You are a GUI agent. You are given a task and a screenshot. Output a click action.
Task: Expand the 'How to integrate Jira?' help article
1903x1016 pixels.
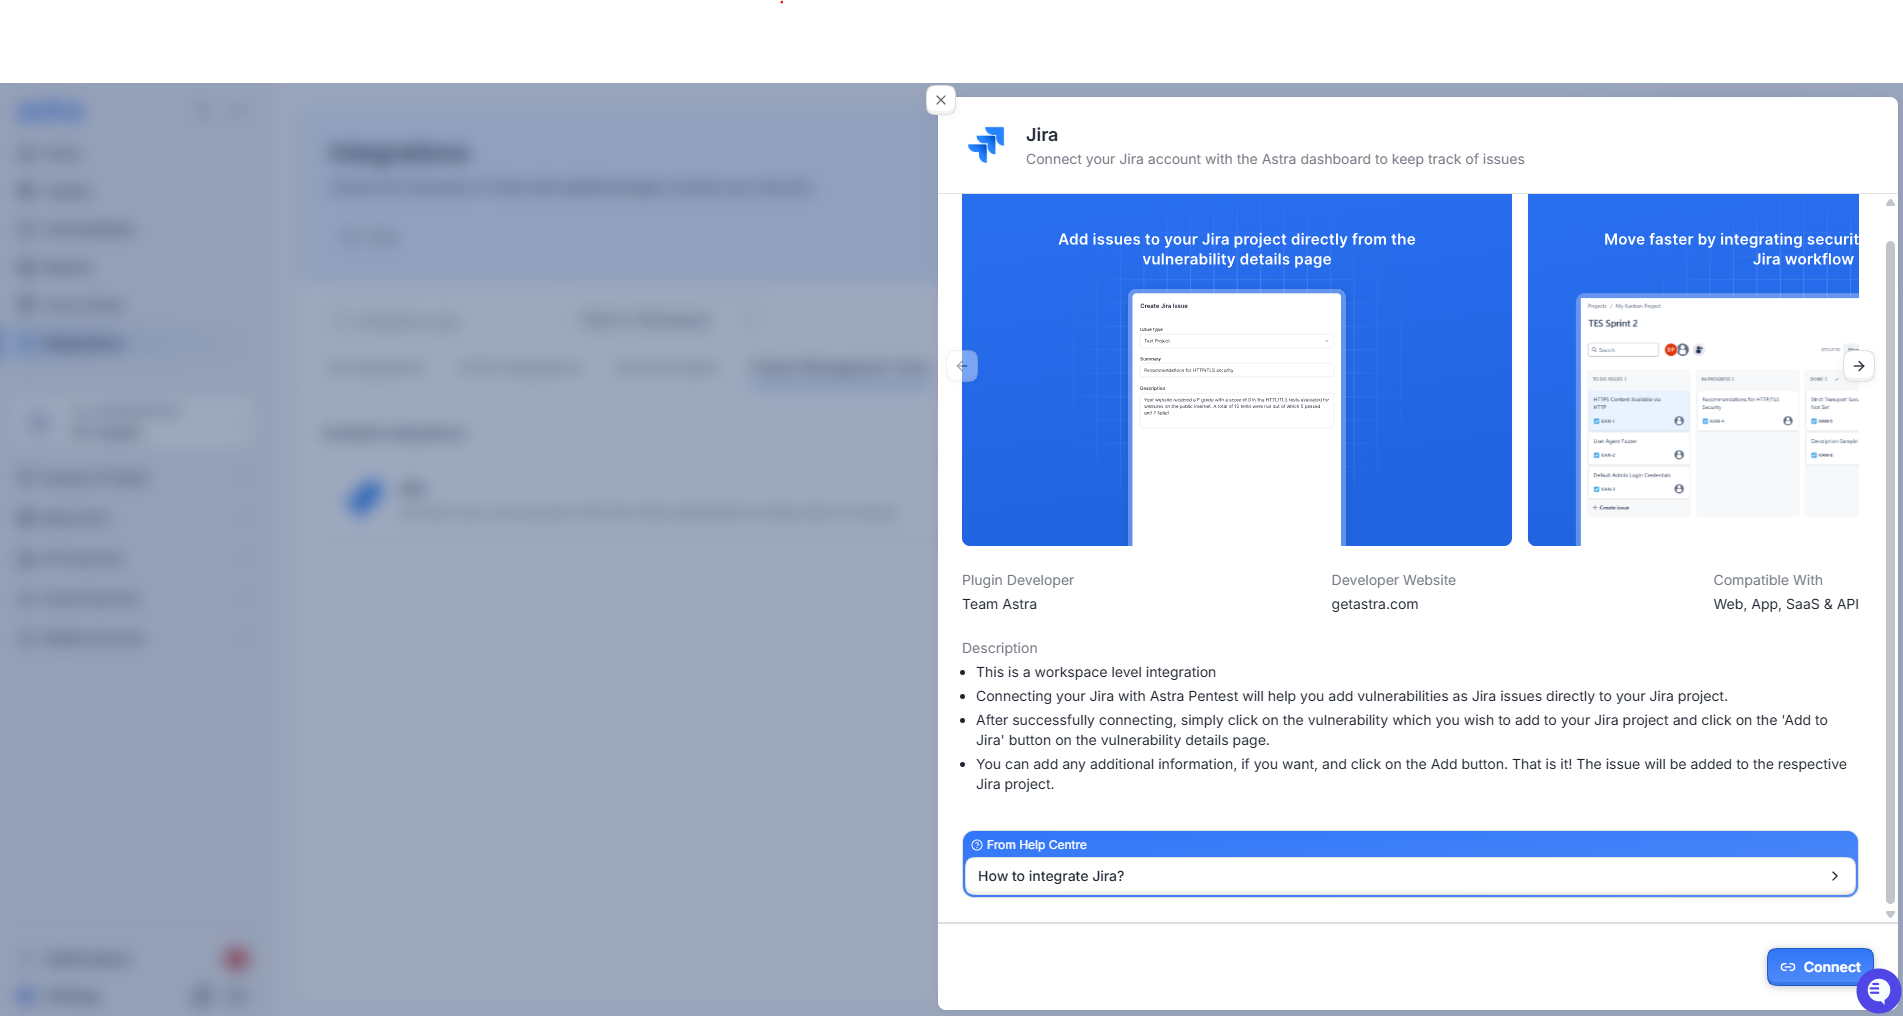click(x=1410, y=876)
